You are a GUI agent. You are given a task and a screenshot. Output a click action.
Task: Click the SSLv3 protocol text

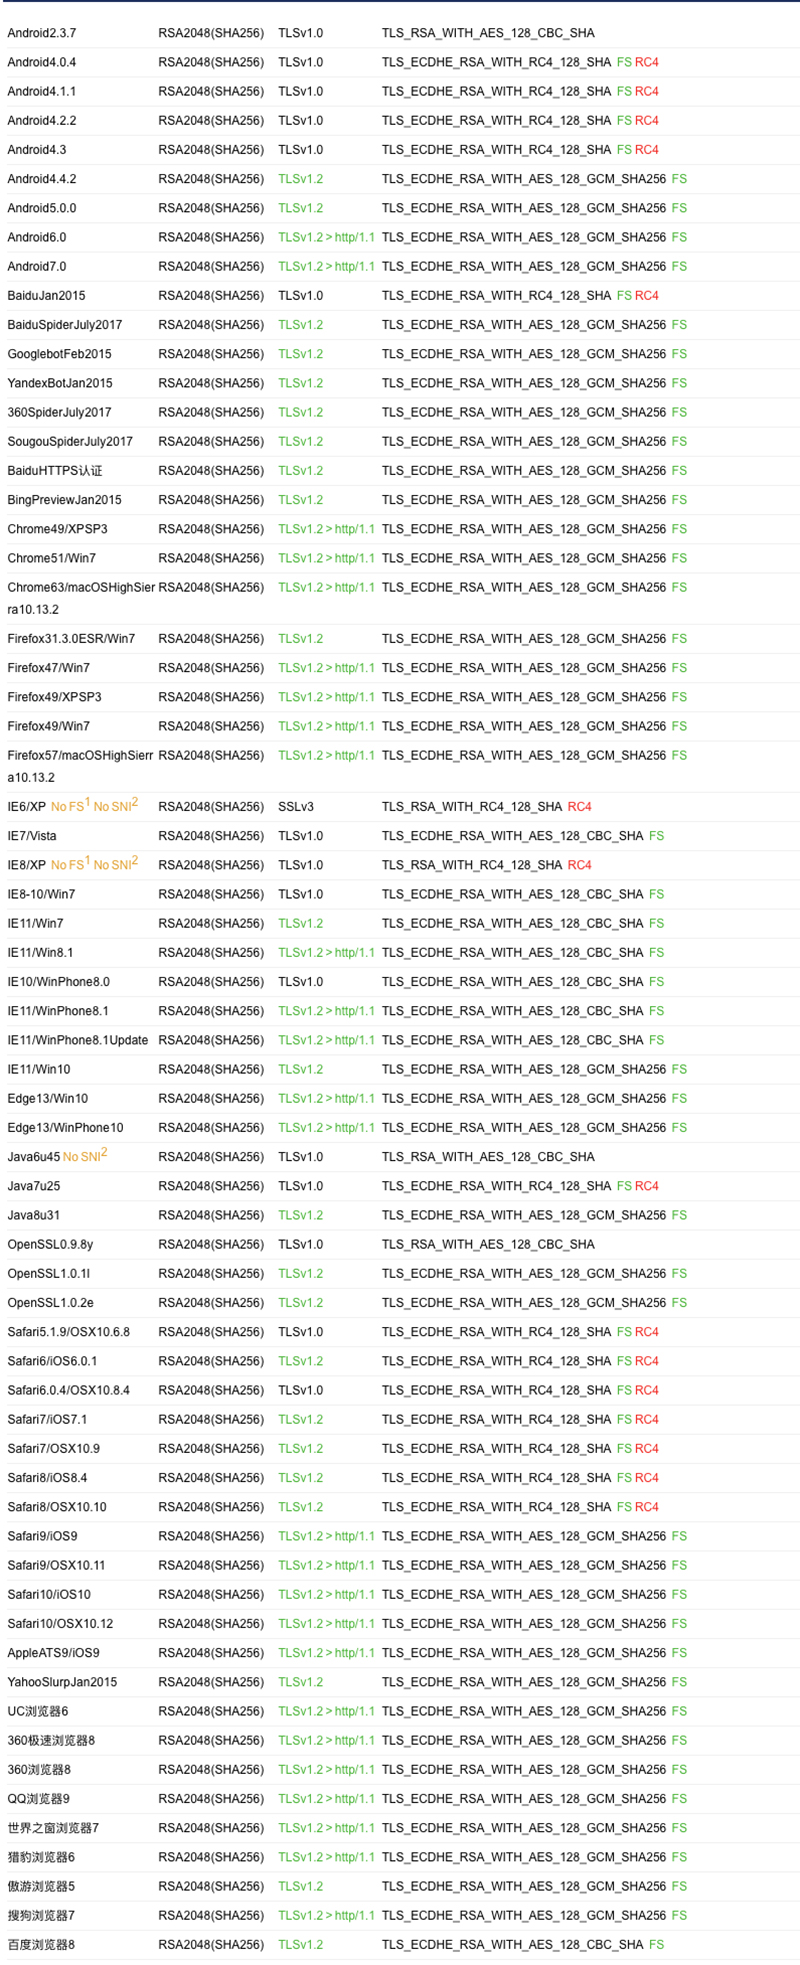pos(296,806)
